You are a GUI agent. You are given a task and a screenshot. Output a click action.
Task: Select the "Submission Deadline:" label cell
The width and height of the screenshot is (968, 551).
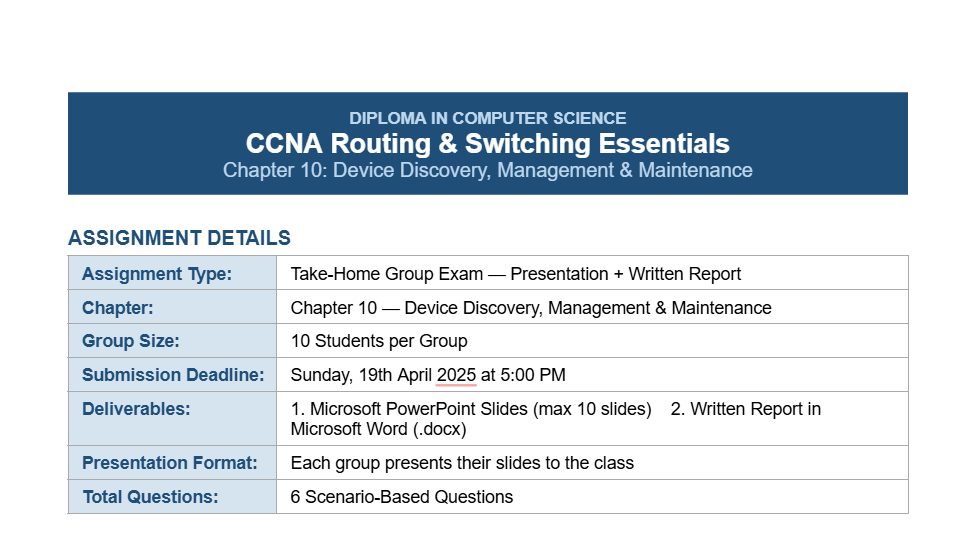pos(173,375)
